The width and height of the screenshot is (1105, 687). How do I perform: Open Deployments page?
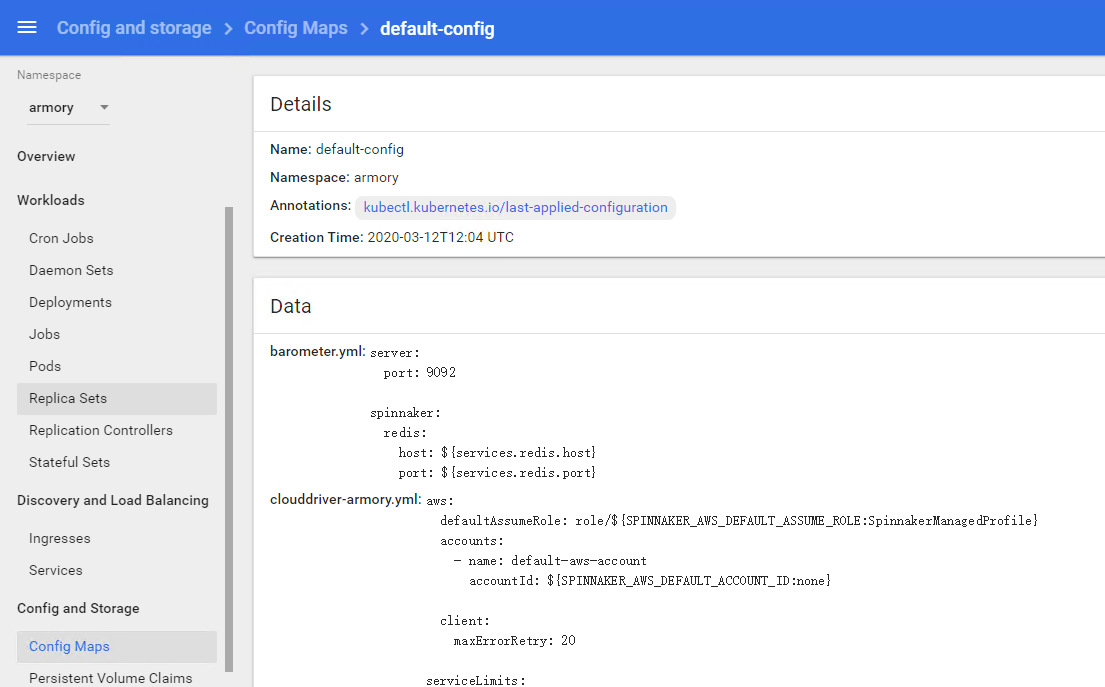coord(70,302)
